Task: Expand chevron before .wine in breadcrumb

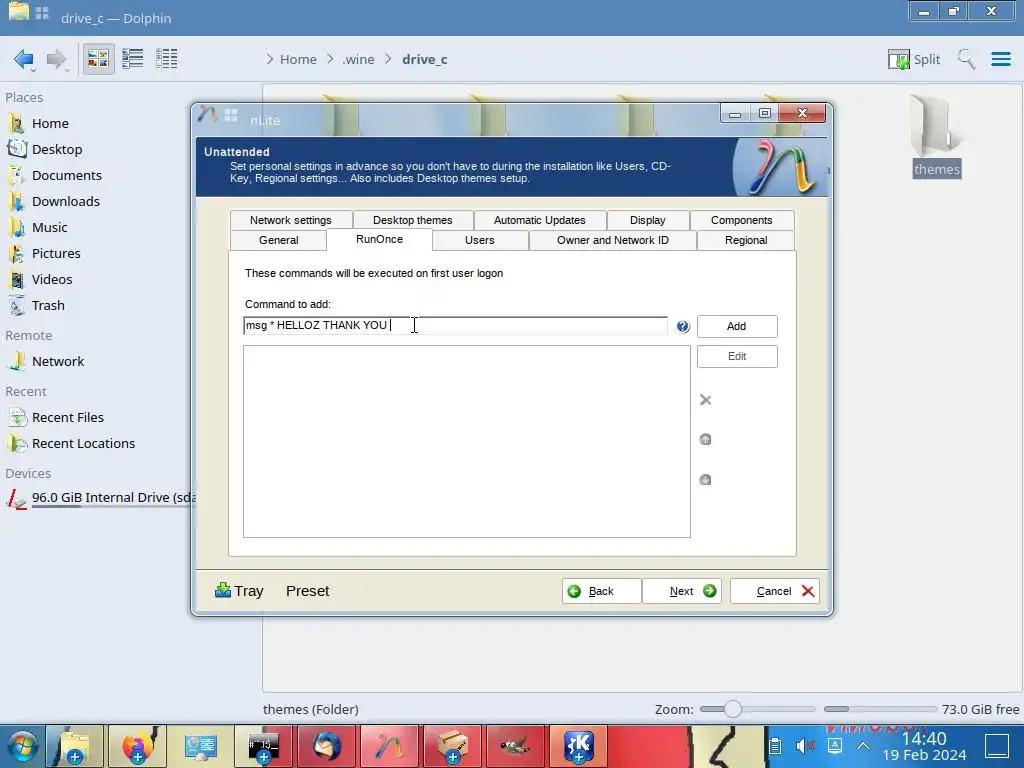Action: coord(330,59)
